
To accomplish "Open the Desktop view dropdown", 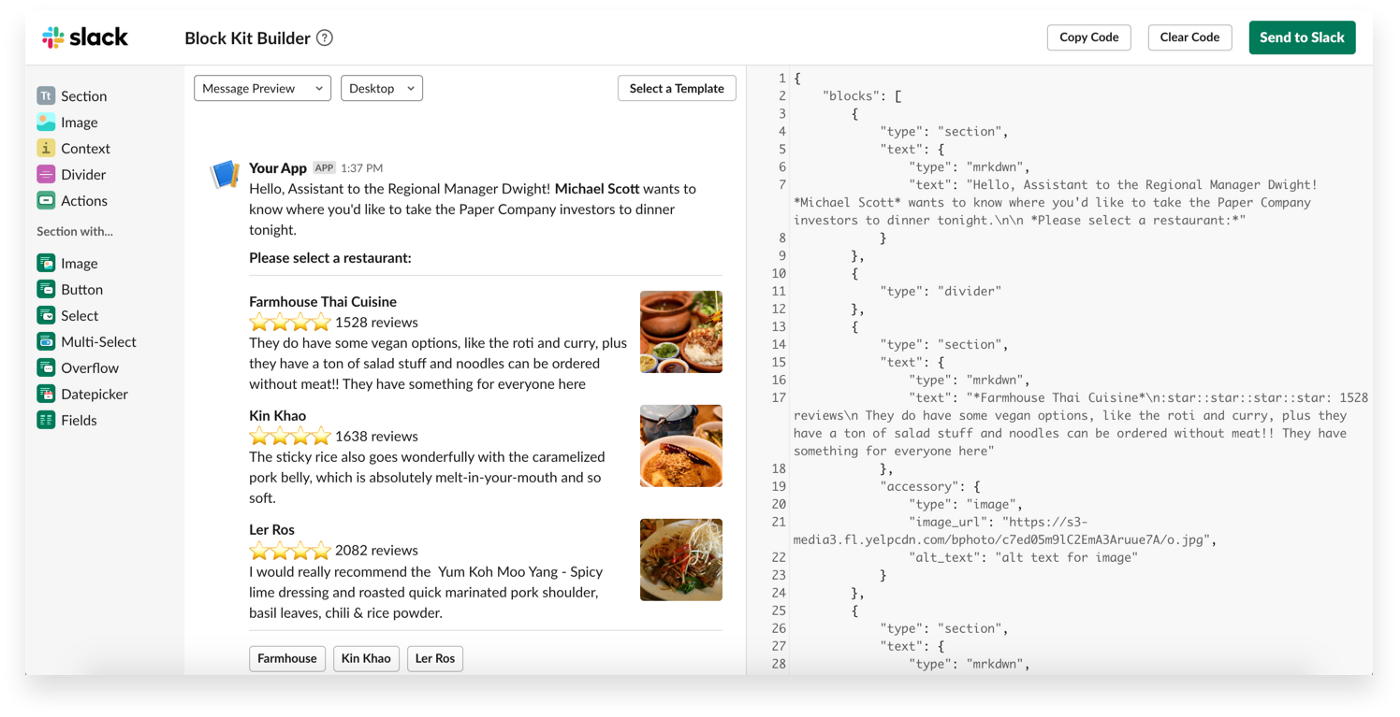I will click(x=381, y=88).
